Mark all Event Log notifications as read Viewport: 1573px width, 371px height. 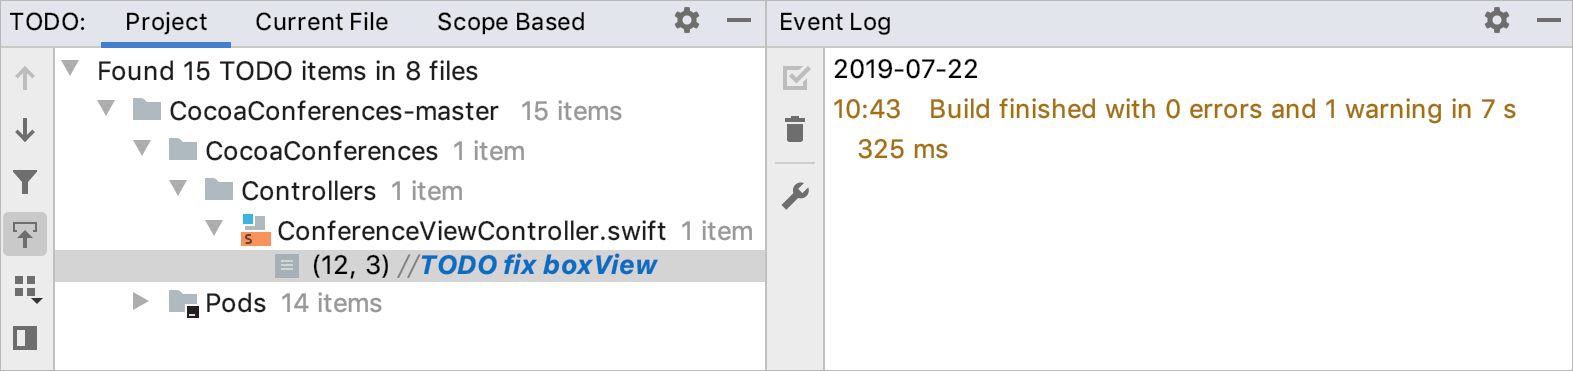pyautogui.click(x=796, y=78)
